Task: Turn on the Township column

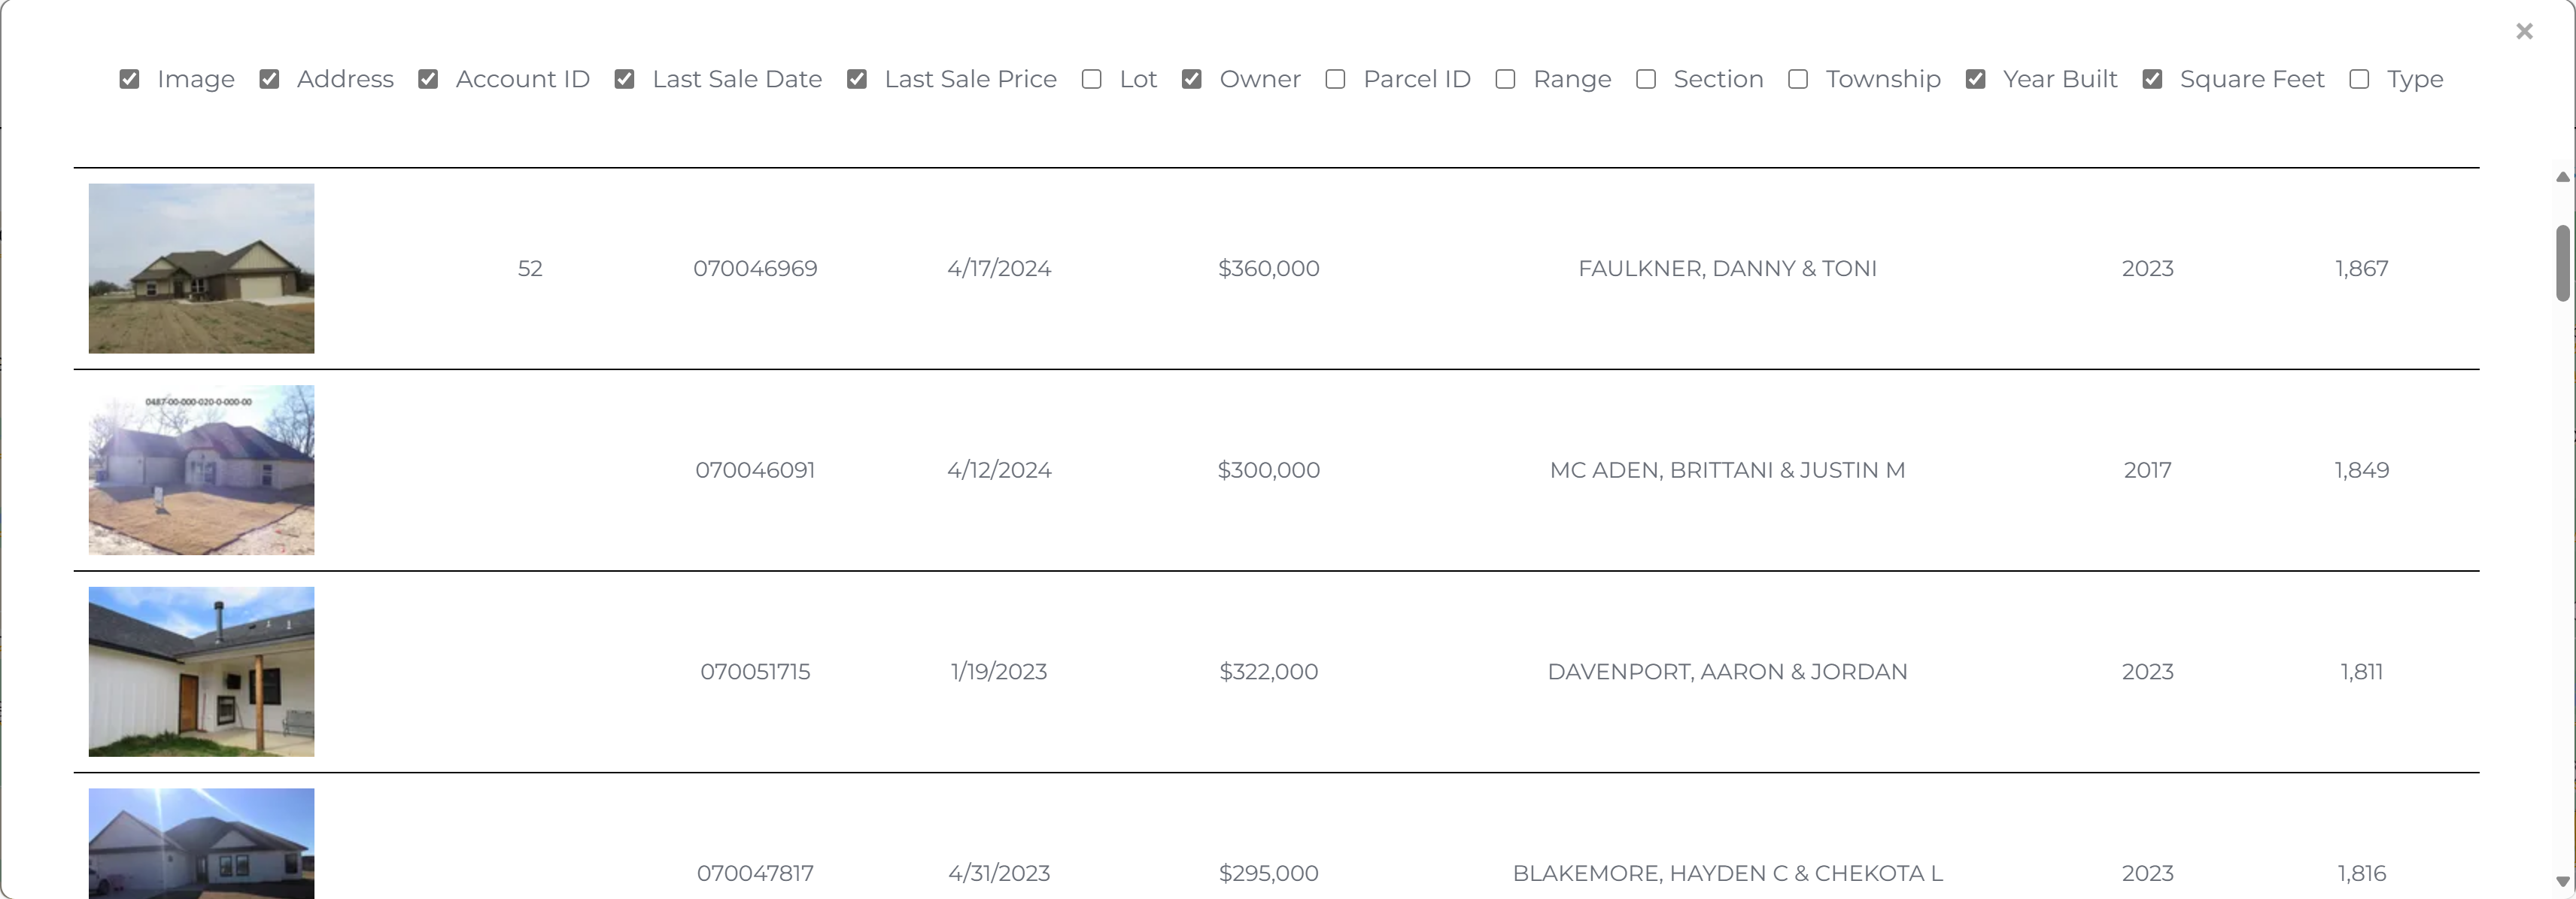Action: pos(1798,79)
